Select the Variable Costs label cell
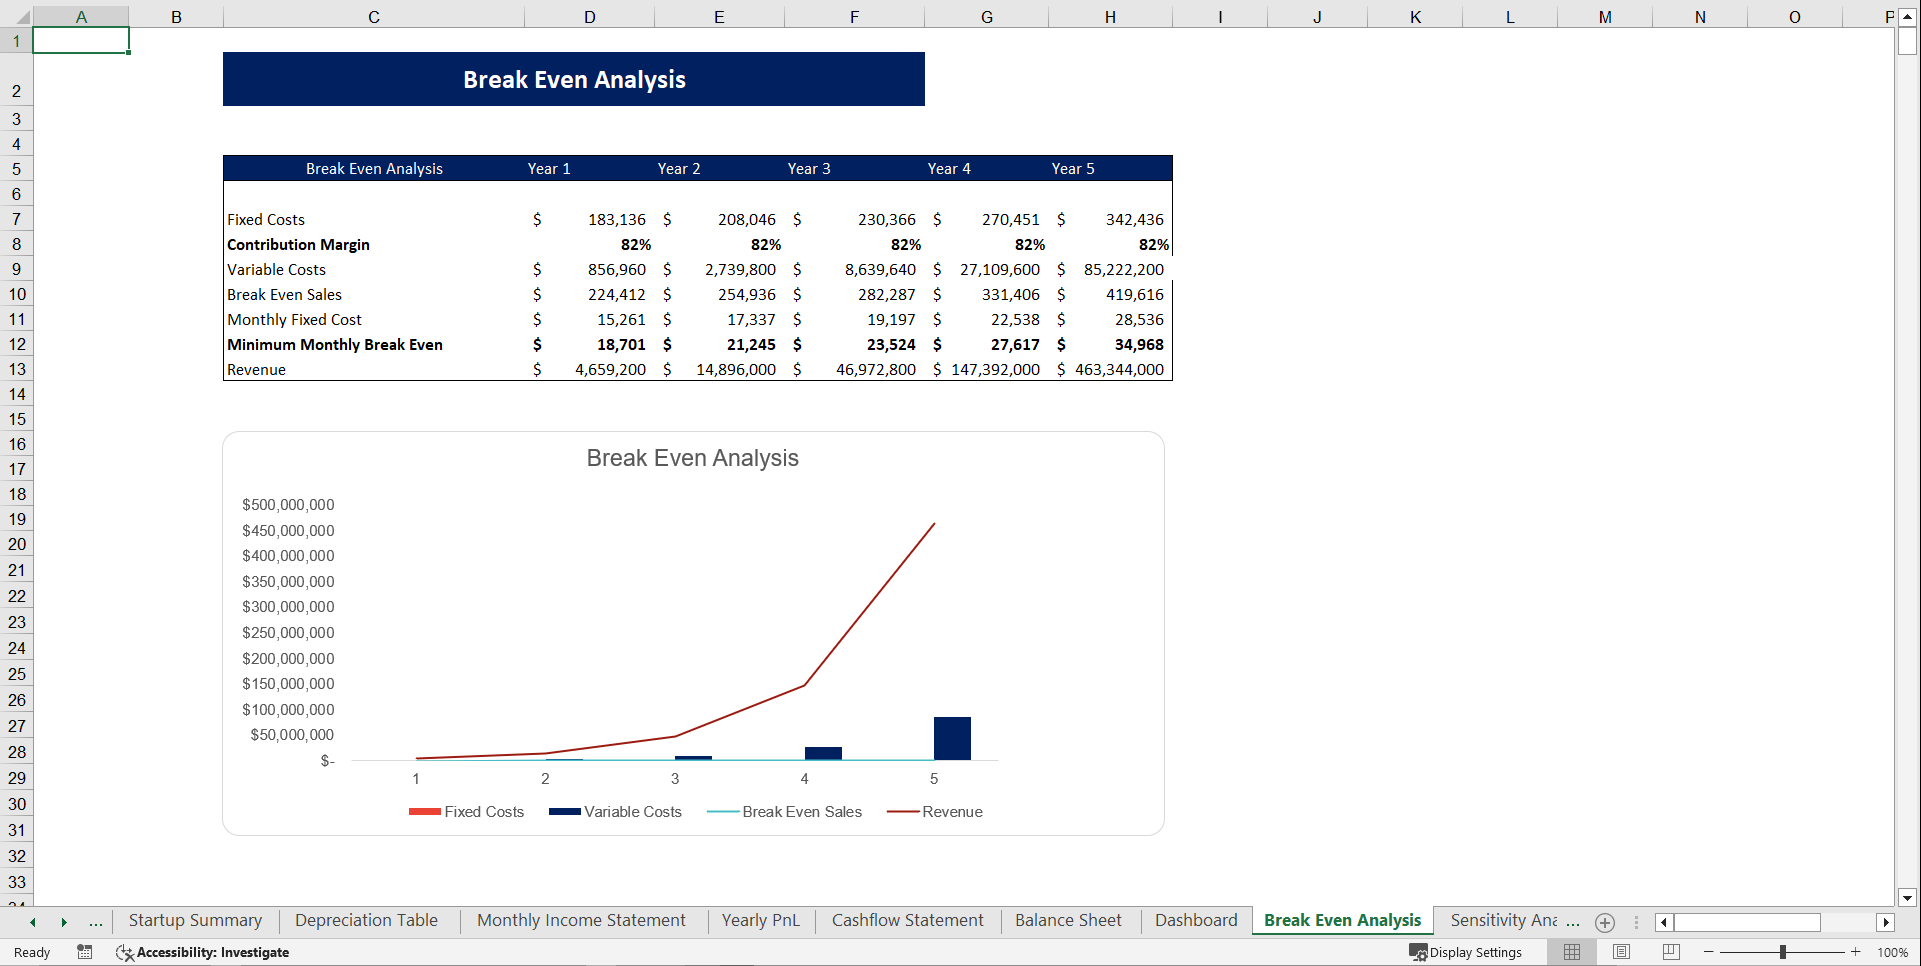Screen dimensions: 1921x966 pos(373,269)
